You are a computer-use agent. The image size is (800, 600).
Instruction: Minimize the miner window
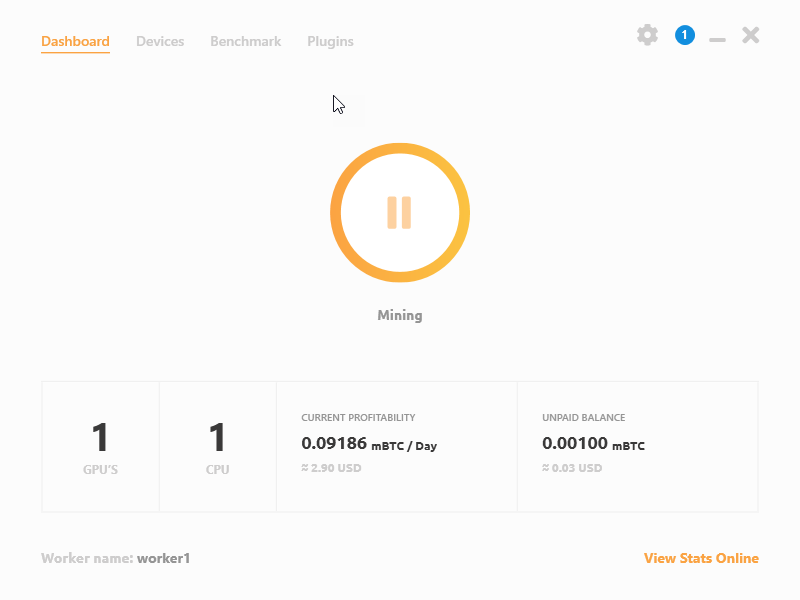tap(717, 40)
